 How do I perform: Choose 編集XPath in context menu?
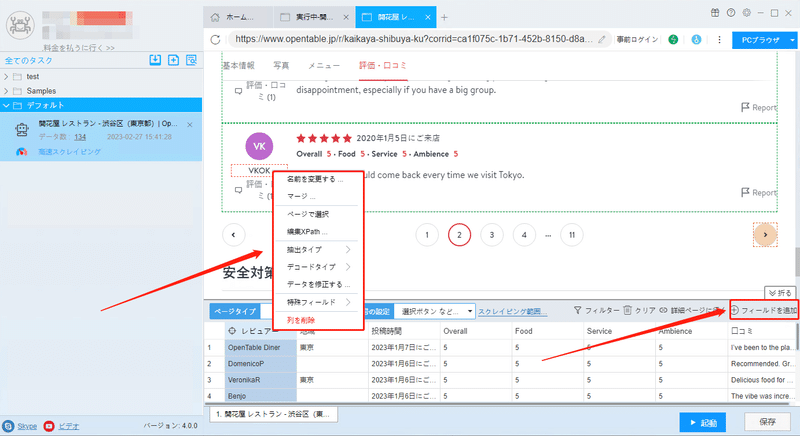pos(307,232)
